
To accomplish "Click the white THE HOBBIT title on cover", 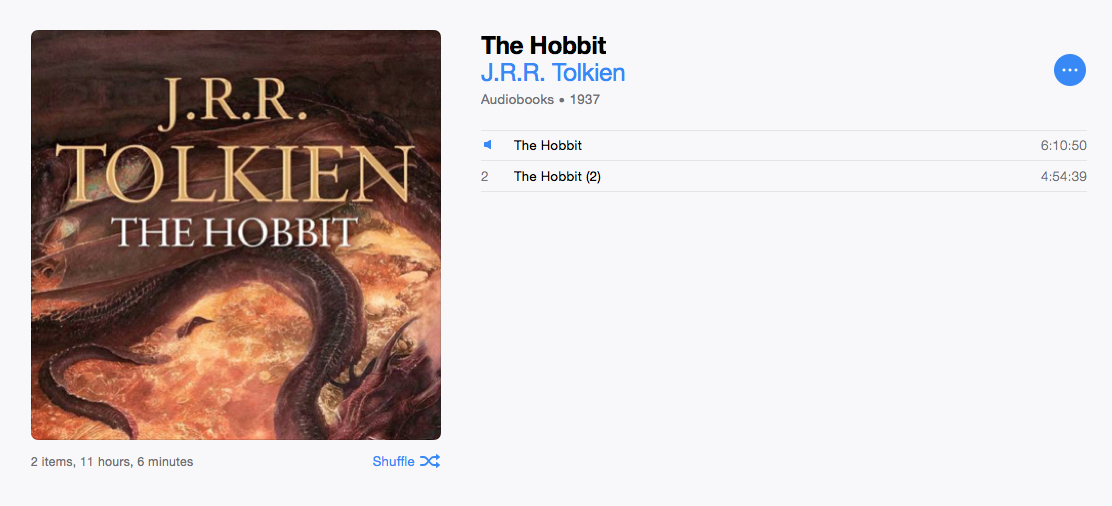I will point(235,231).
